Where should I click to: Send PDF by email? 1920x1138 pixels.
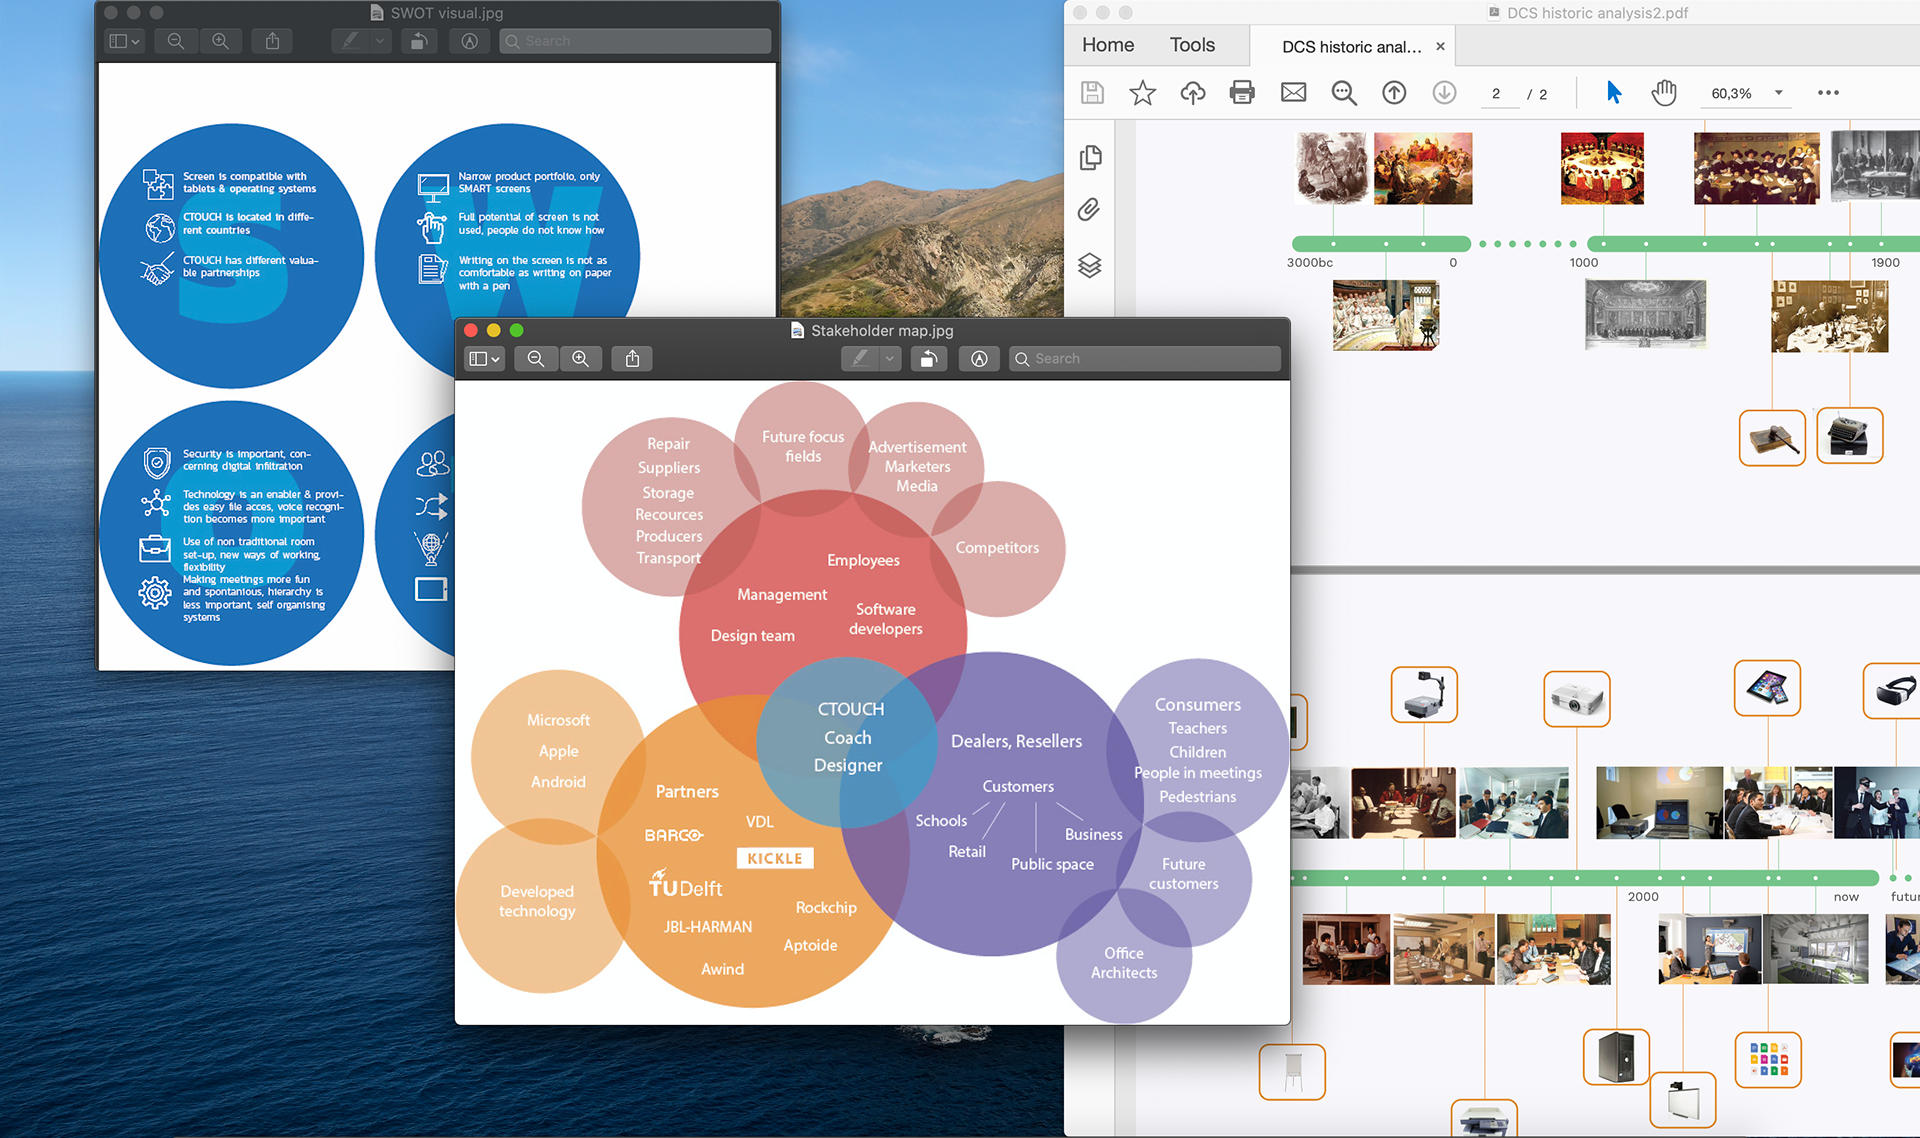click(1293, 93)
